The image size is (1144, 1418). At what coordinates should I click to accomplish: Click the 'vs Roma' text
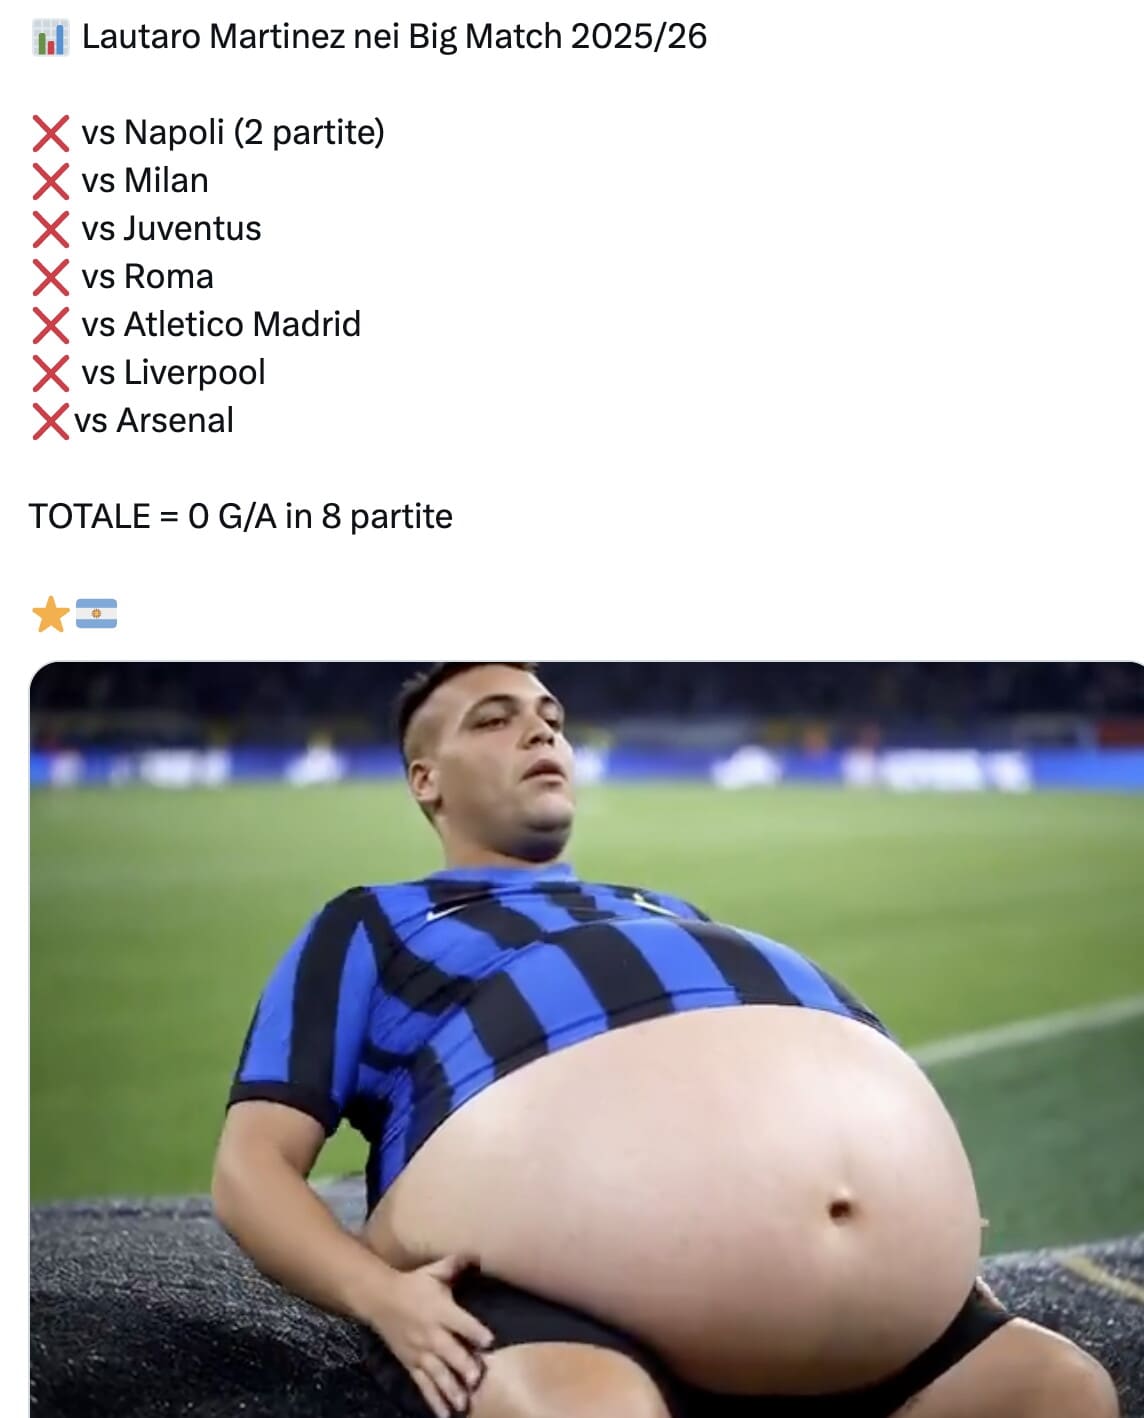point(148,276)
